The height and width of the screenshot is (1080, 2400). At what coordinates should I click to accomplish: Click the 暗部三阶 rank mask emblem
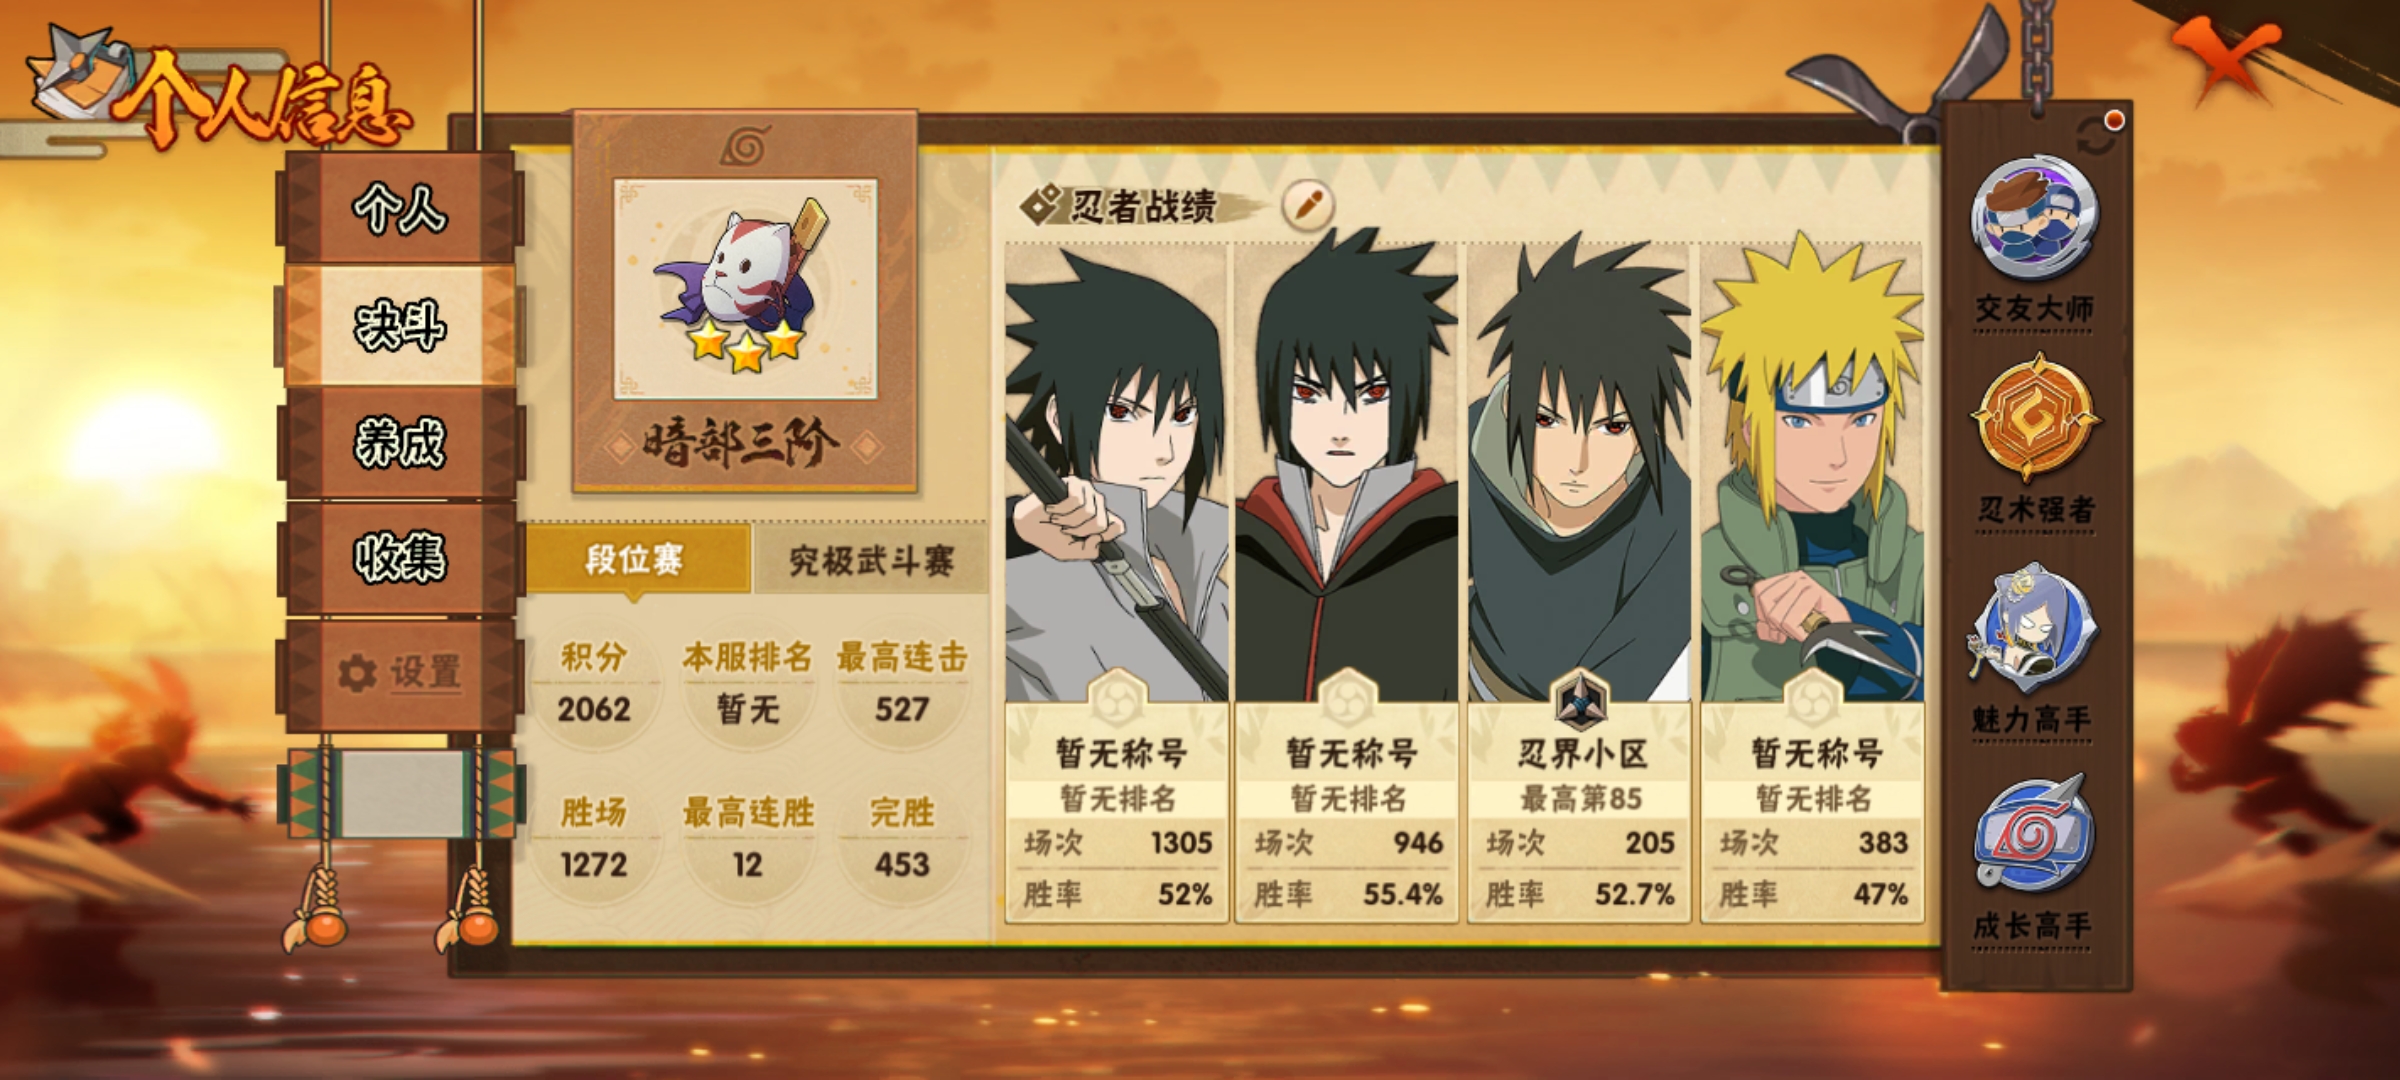click(746, 289)
